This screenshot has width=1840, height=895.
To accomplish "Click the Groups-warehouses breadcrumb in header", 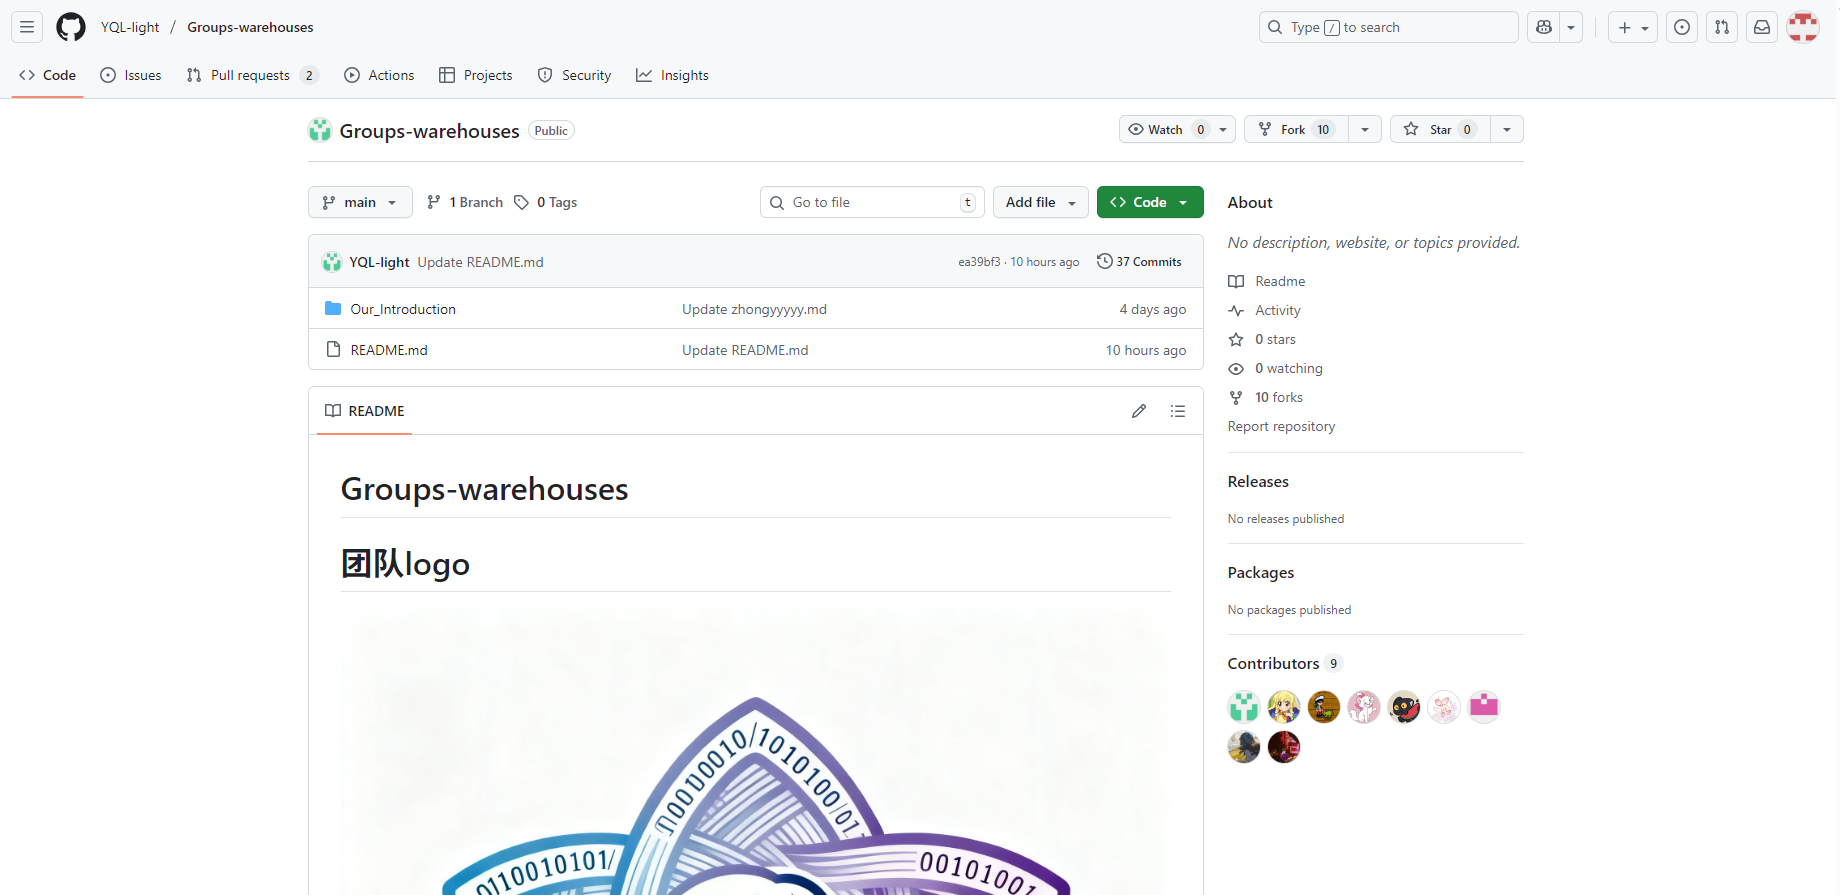I will click(250, 27).
